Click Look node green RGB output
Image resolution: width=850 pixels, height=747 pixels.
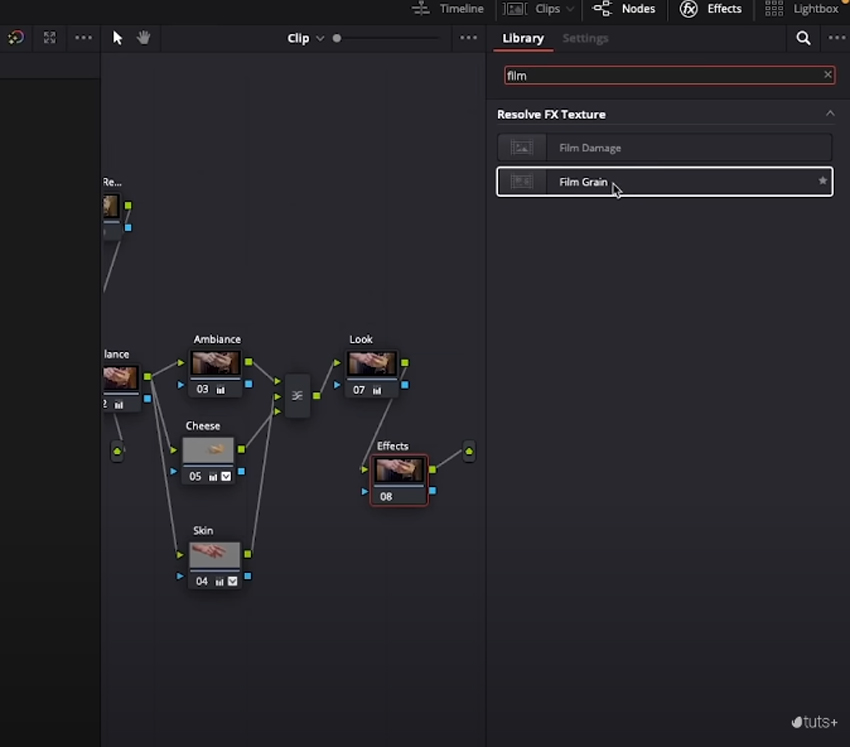coord(405,363)
